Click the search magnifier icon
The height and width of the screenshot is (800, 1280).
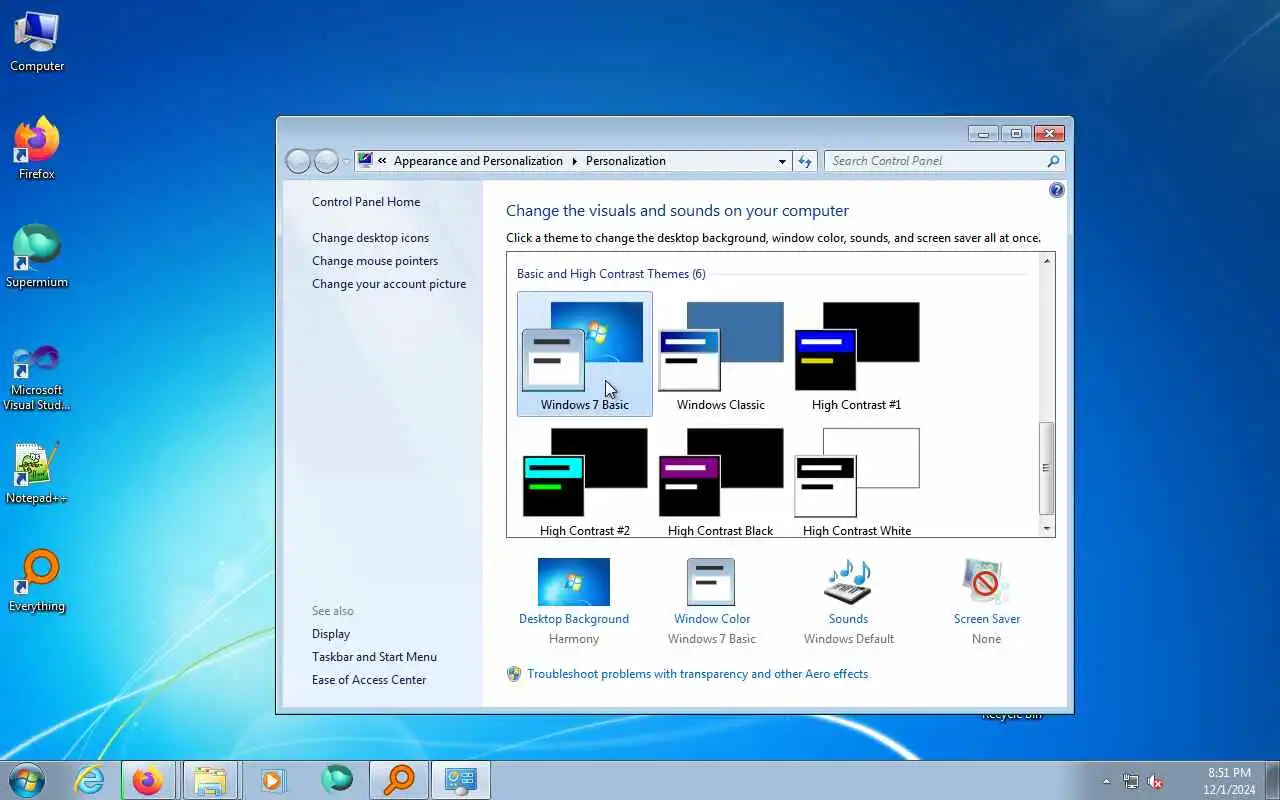click(x=1053, y=161)
